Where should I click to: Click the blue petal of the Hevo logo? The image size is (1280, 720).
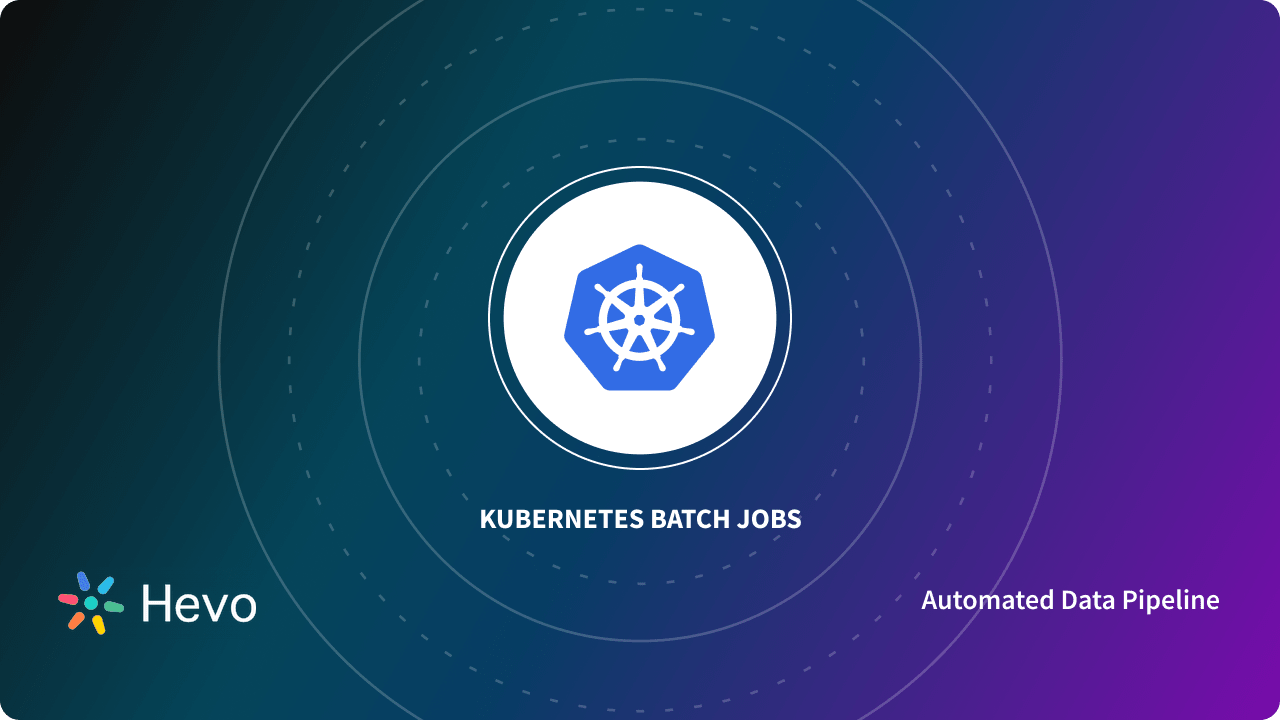click(x=84, y=582)
